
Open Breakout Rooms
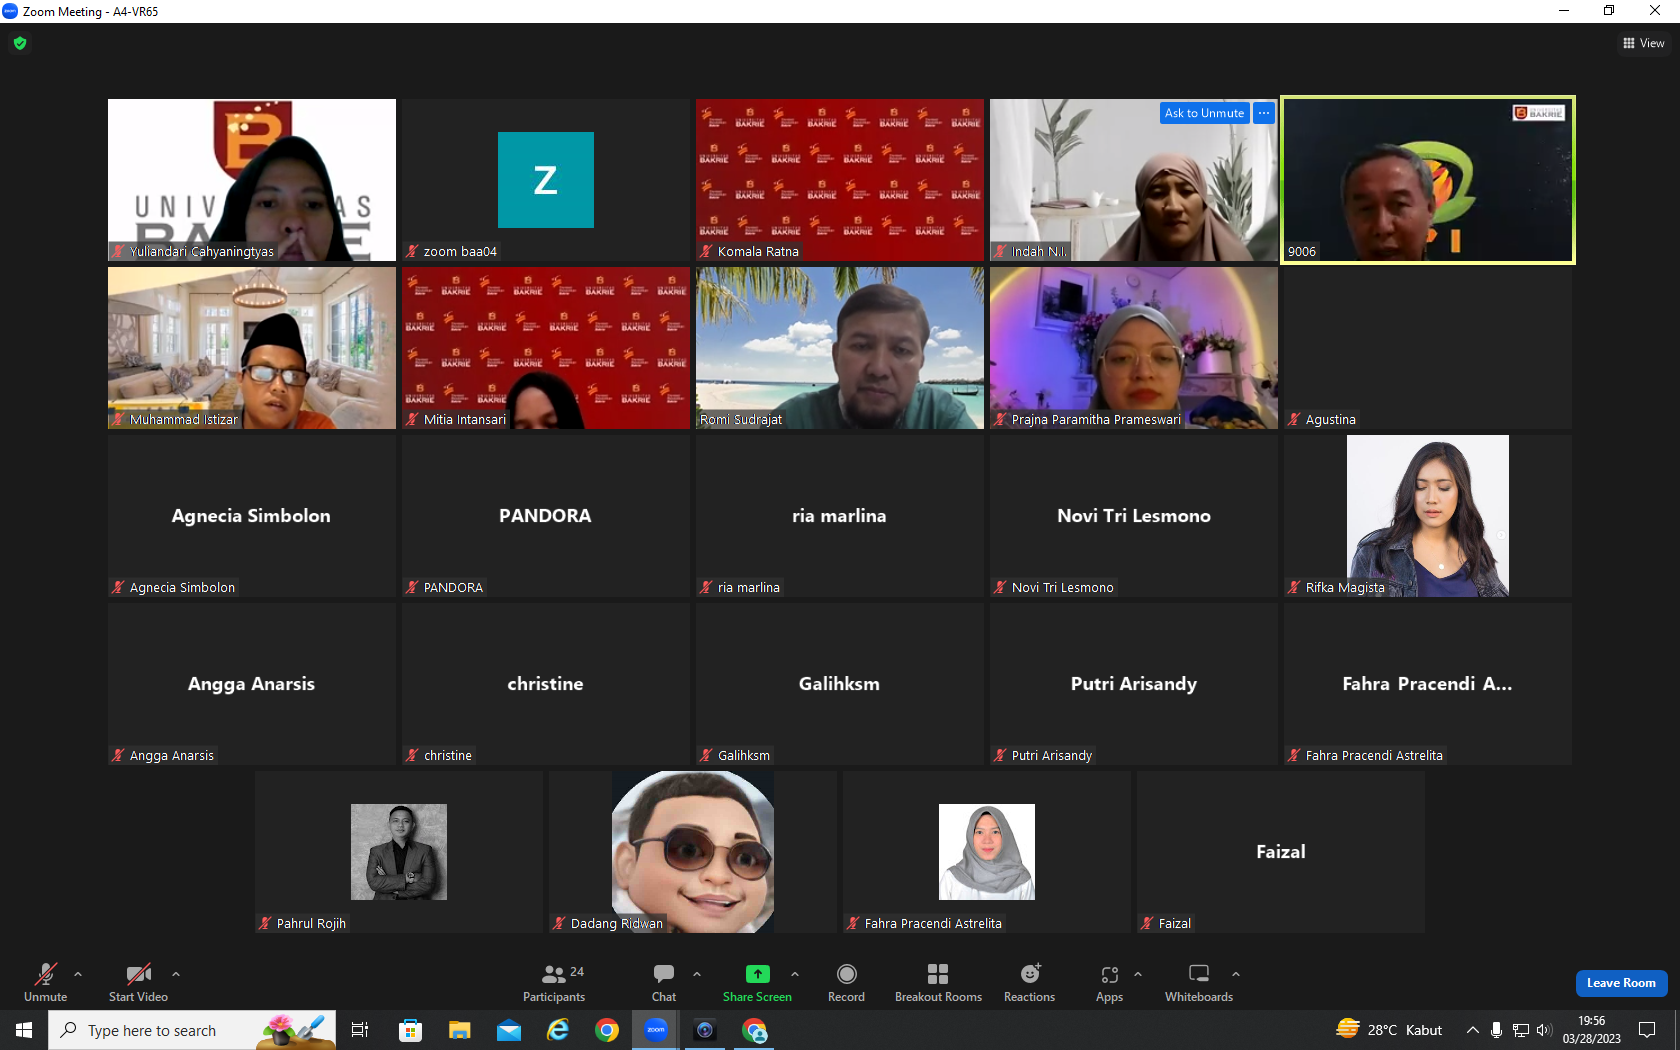tap(938, 982)
